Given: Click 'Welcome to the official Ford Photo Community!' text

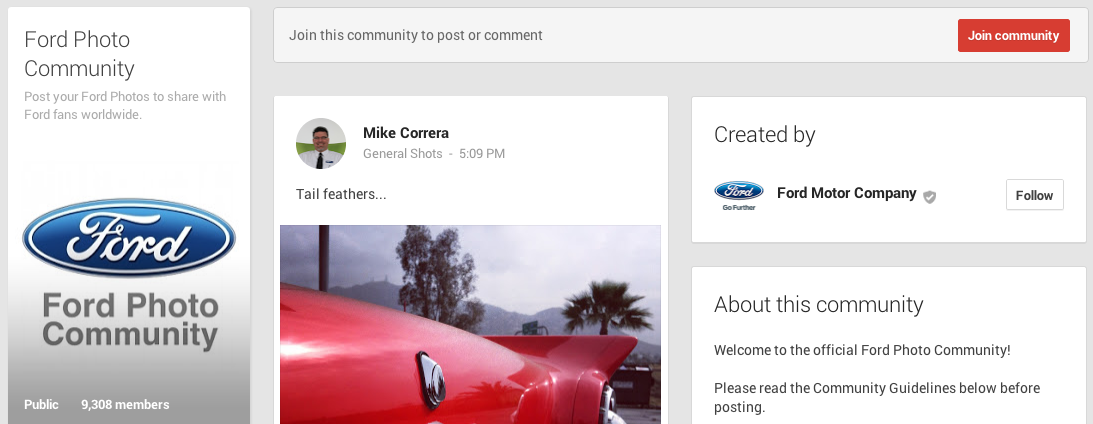Looking at the screenshot, I should pos(862,350).
